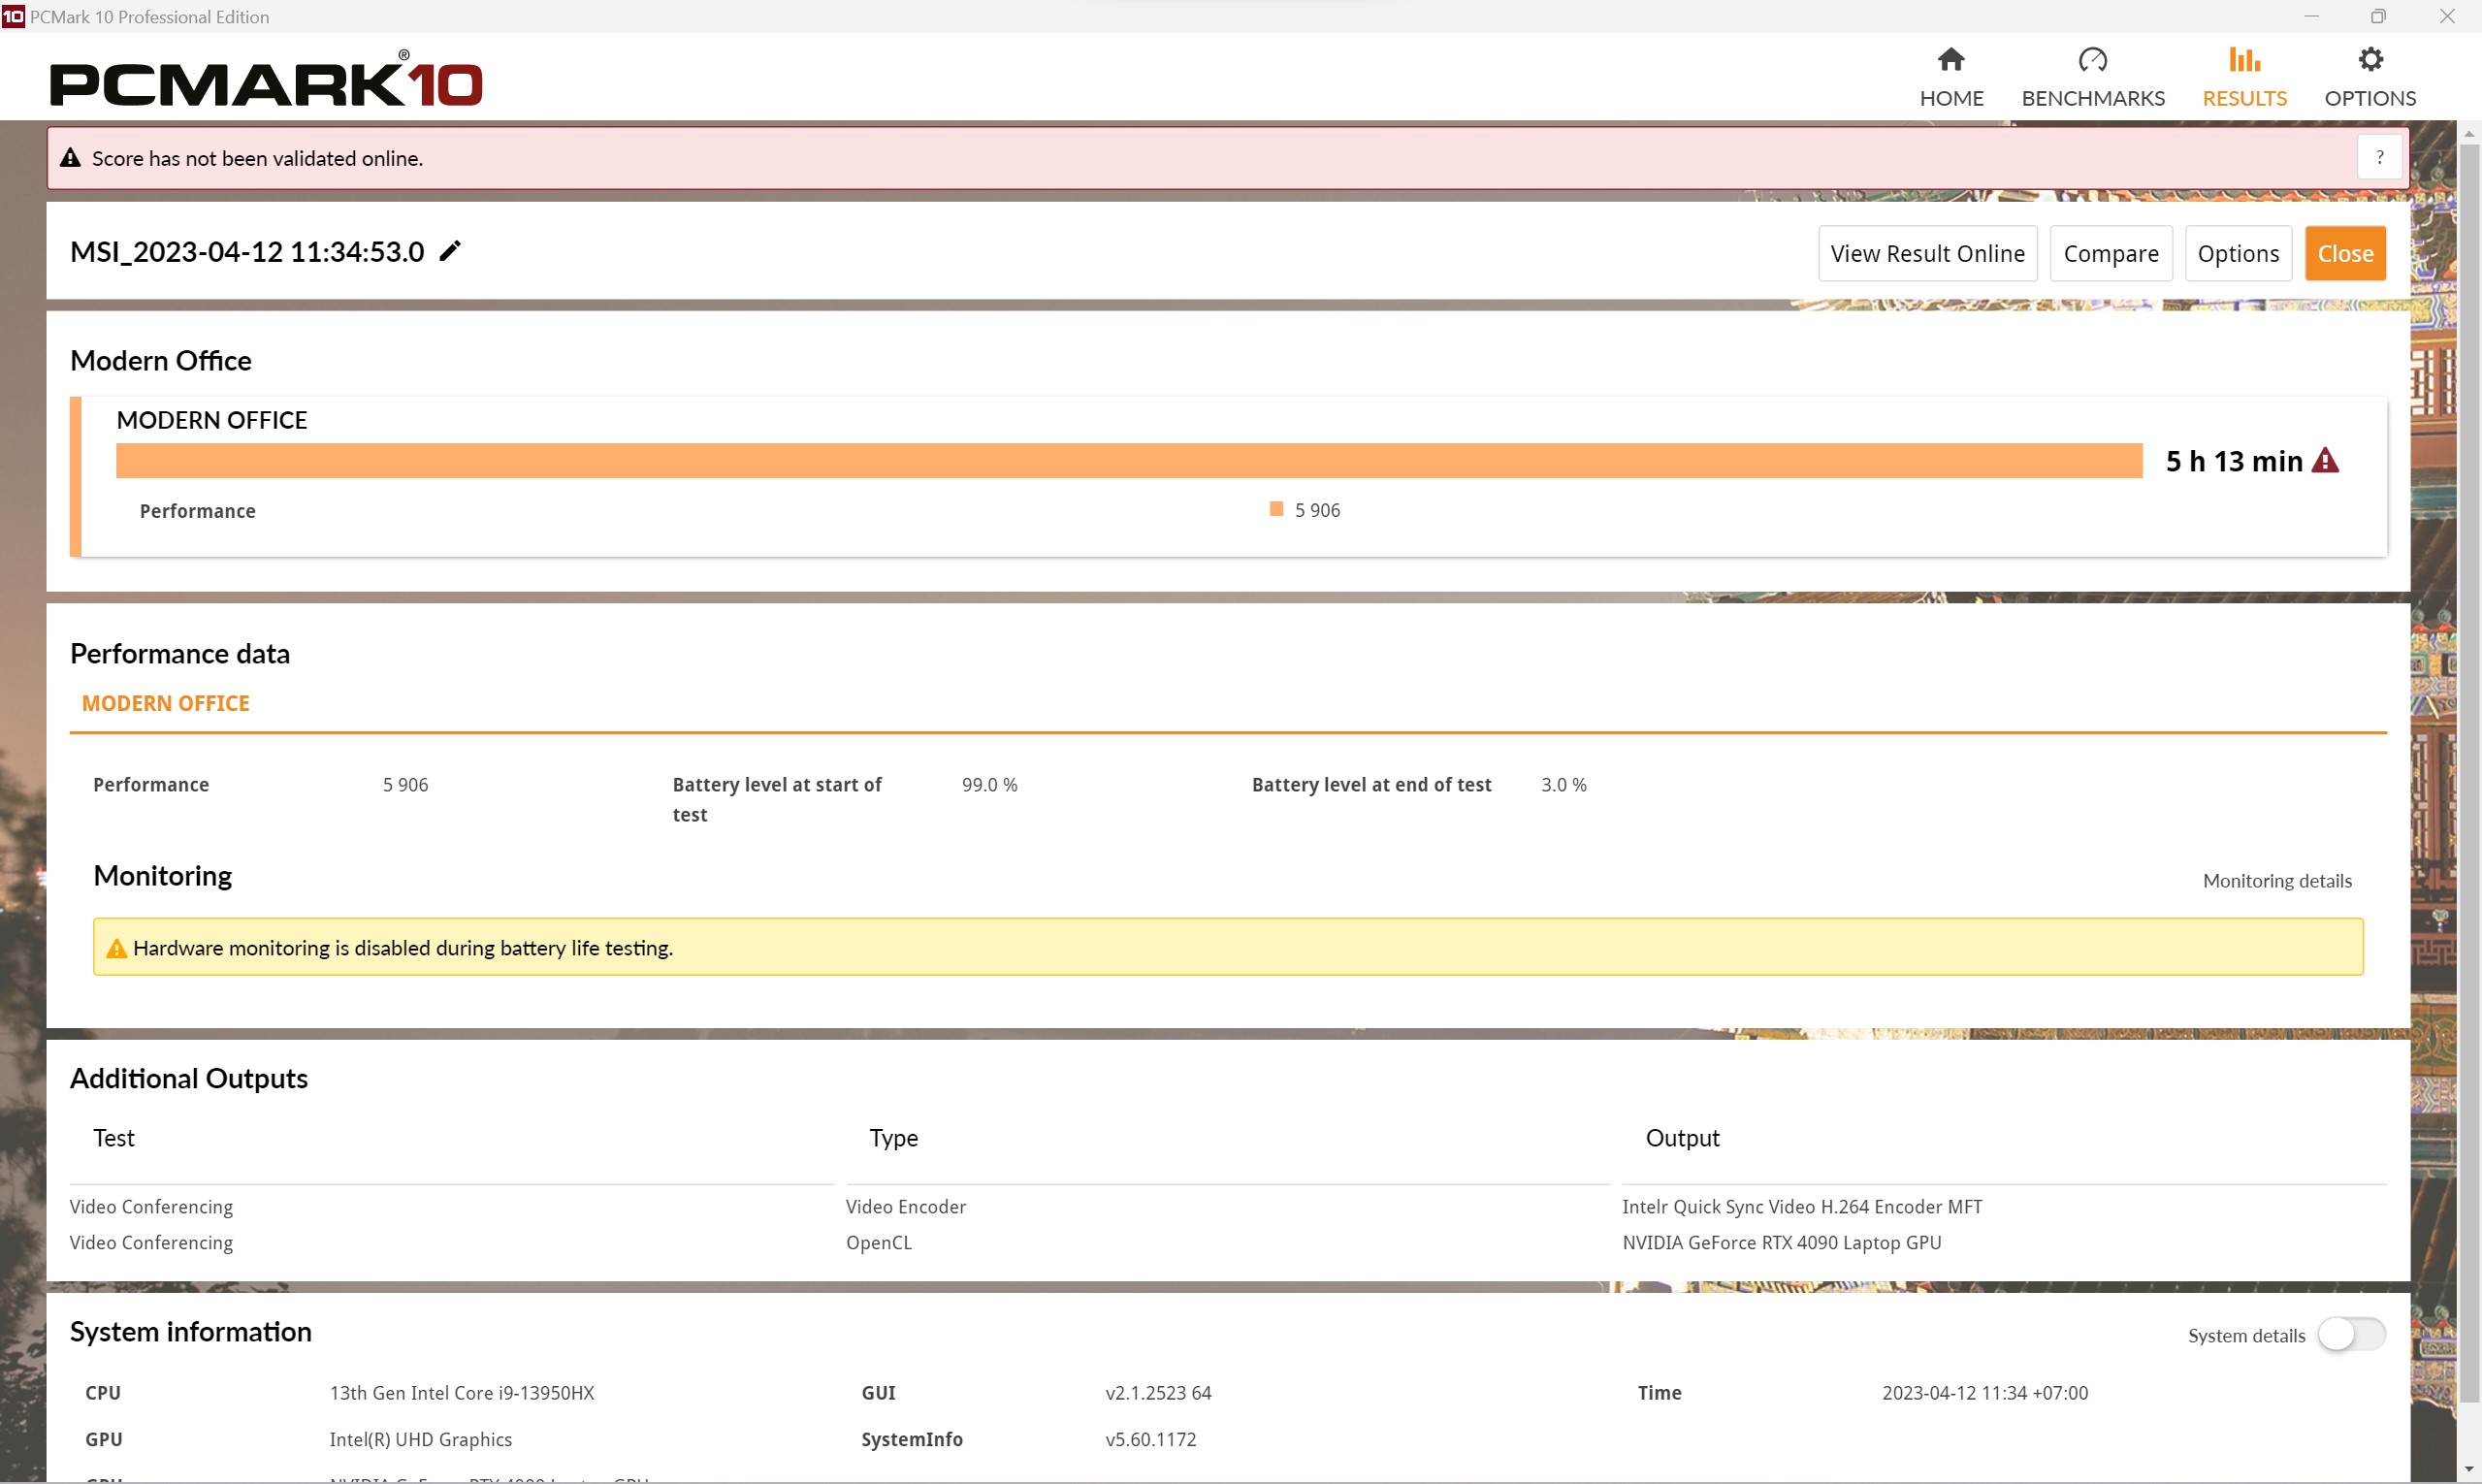This screenshot has height=1484, width=2482.
Task: Click the scrollbar up arrow
Action: point(2469,133)
